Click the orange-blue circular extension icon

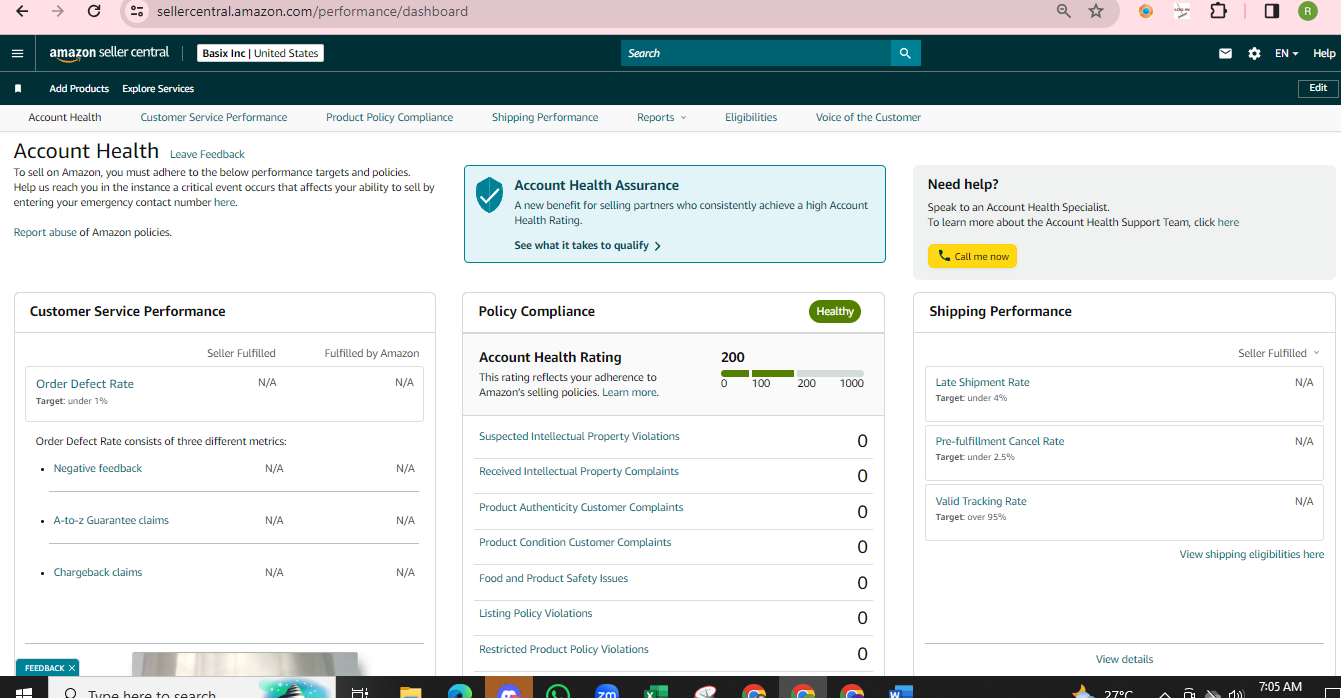1146,11
